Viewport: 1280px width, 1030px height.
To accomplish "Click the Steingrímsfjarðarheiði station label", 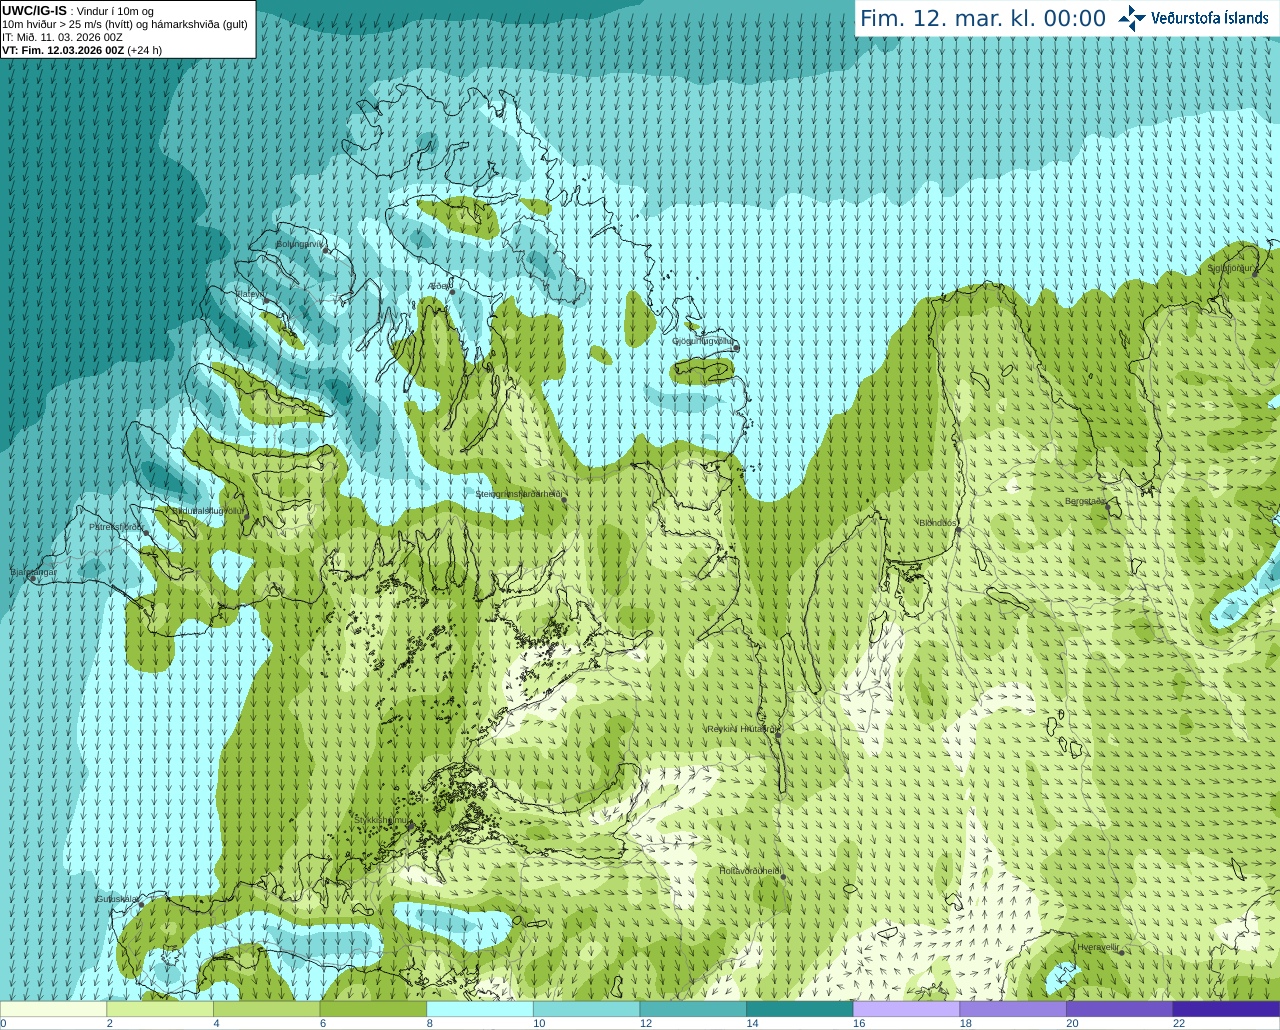I will [x=517, y=494].
